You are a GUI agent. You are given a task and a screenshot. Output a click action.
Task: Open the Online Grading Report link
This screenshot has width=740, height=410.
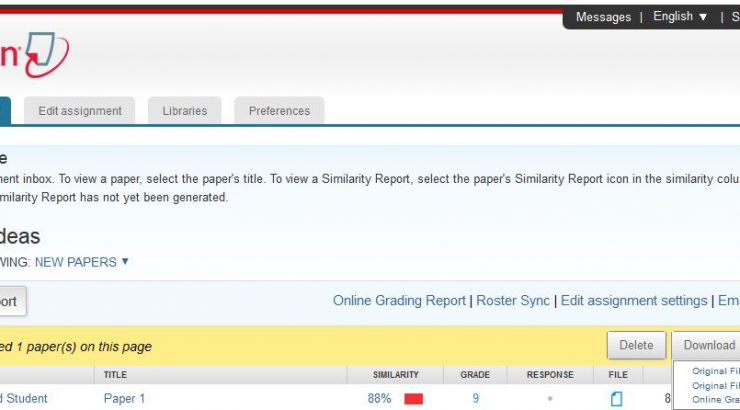399,300
